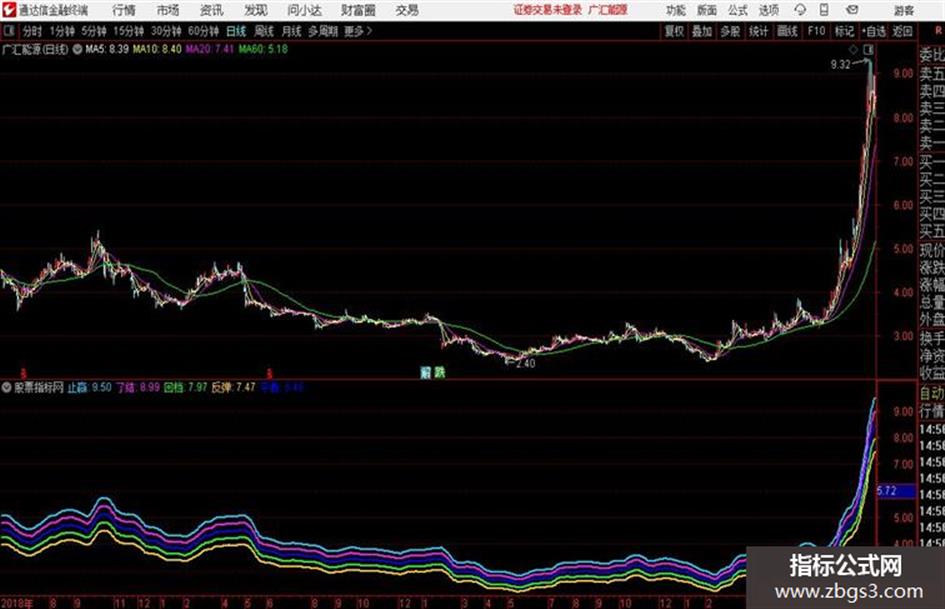Viewport: 945px width, 609px height.
Task: Click the 止赢: 9.50 indicator value
Action: (89, 388)
